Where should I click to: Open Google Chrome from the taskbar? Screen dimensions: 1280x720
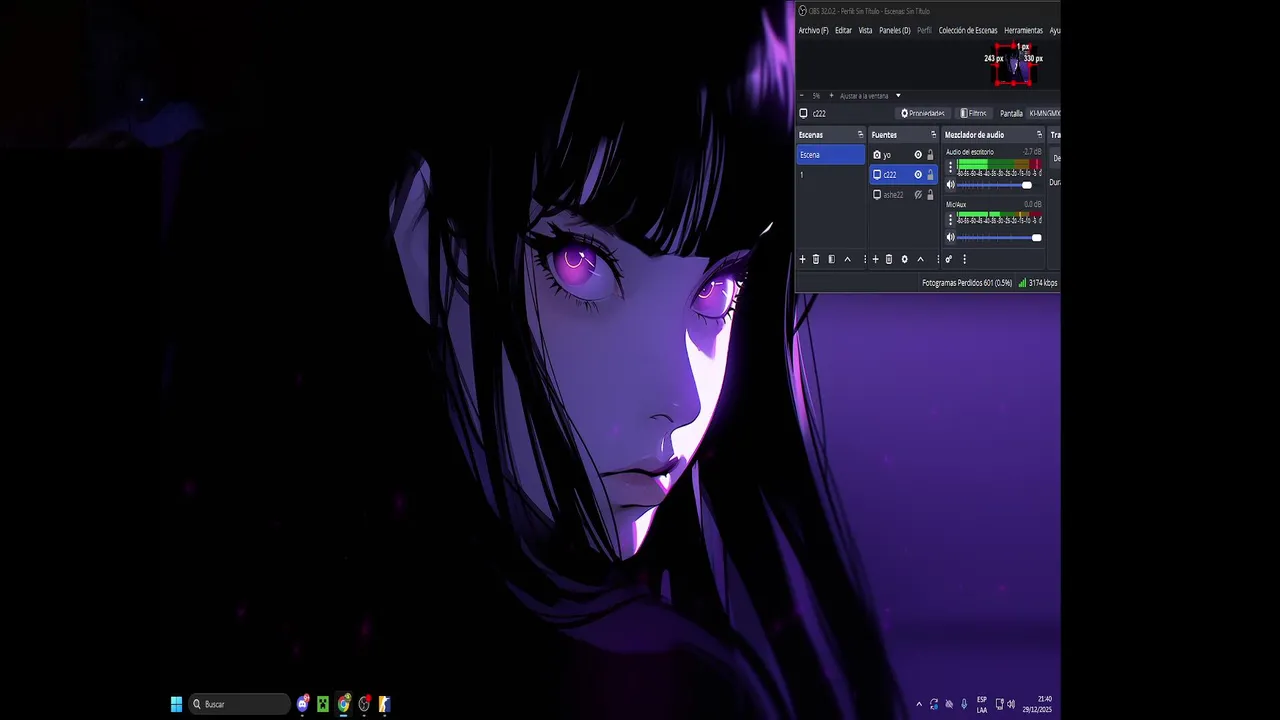tap(344, 704)
